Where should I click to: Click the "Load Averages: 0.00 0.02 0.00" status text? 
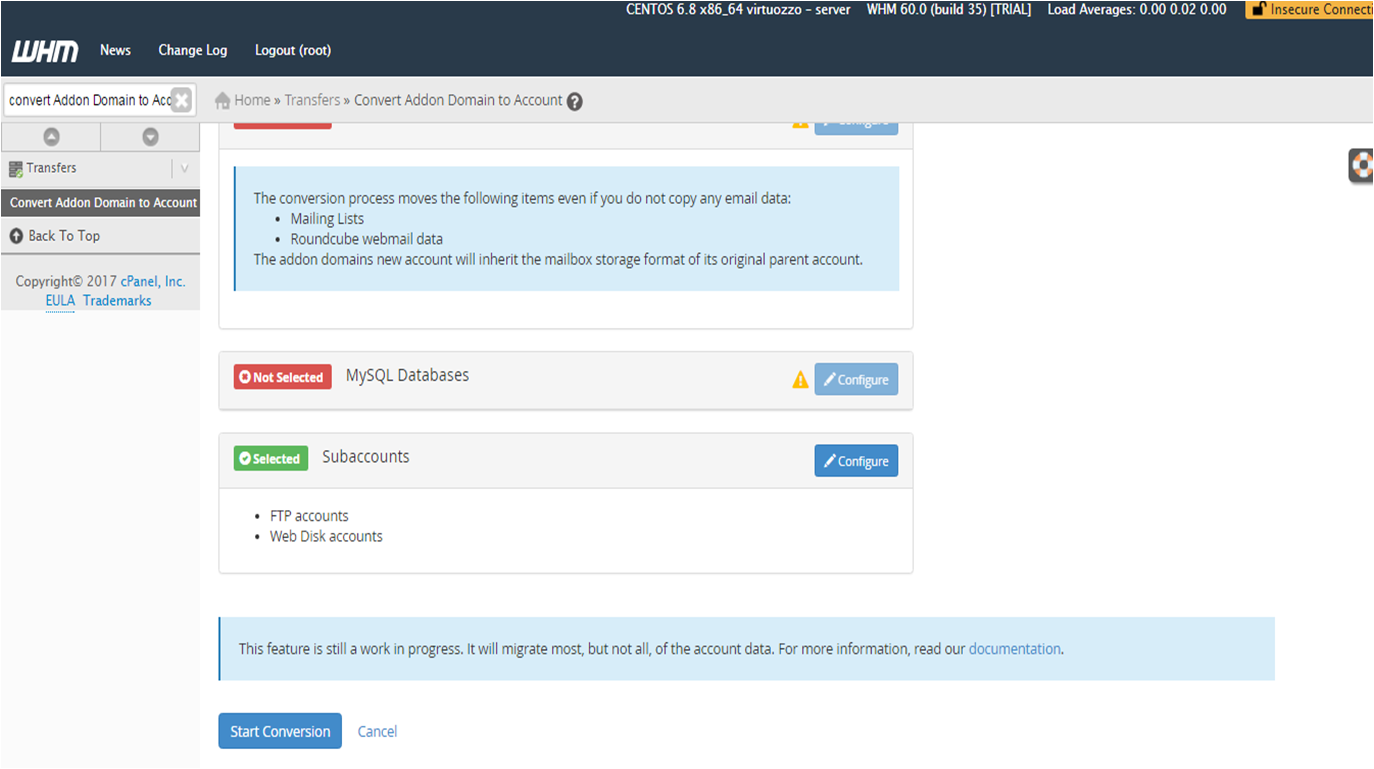point(1137,9)
